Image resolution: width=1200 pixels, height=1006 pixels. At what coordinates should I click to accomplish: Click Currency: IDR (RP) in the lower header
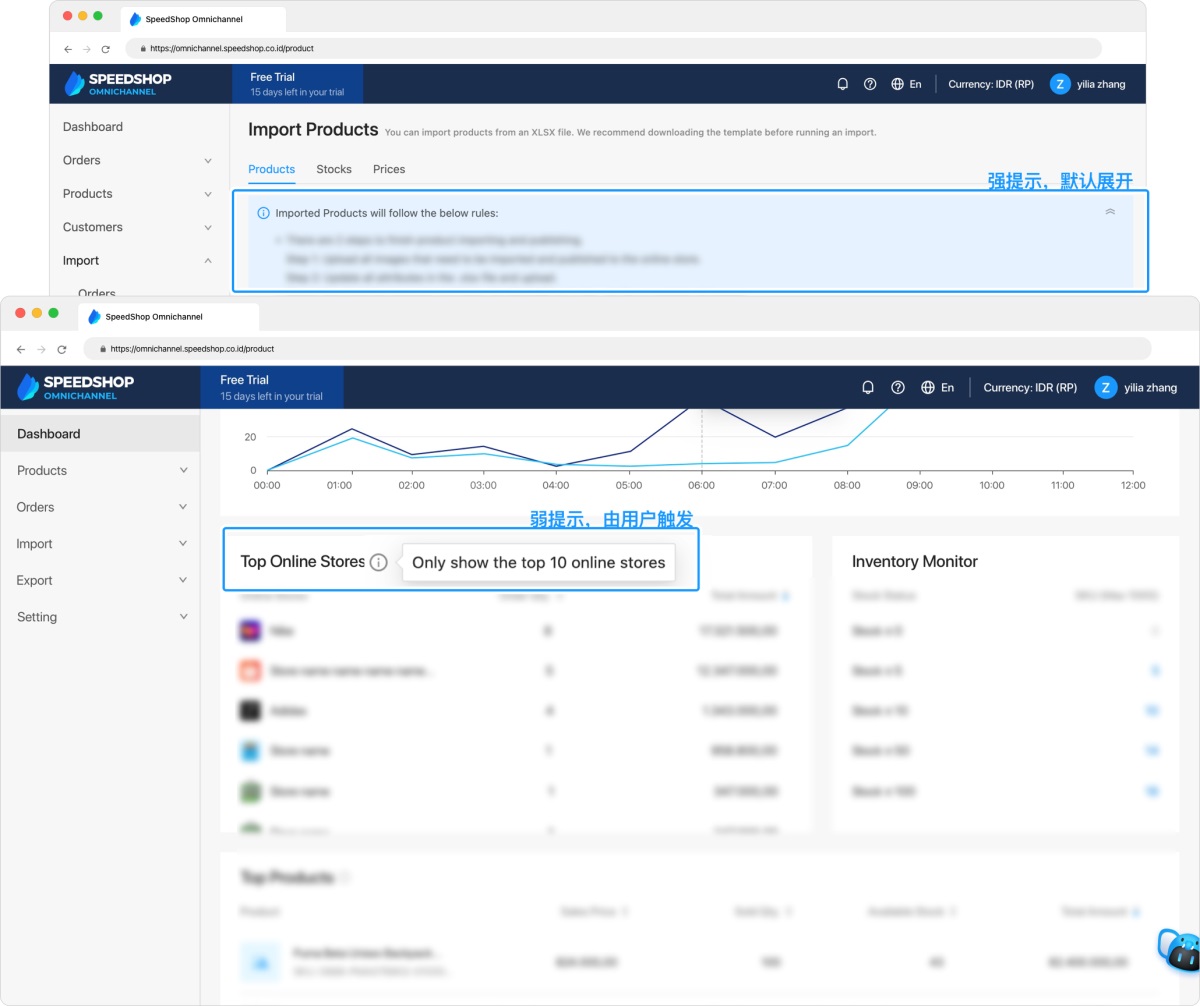[x=1030, y=387]
